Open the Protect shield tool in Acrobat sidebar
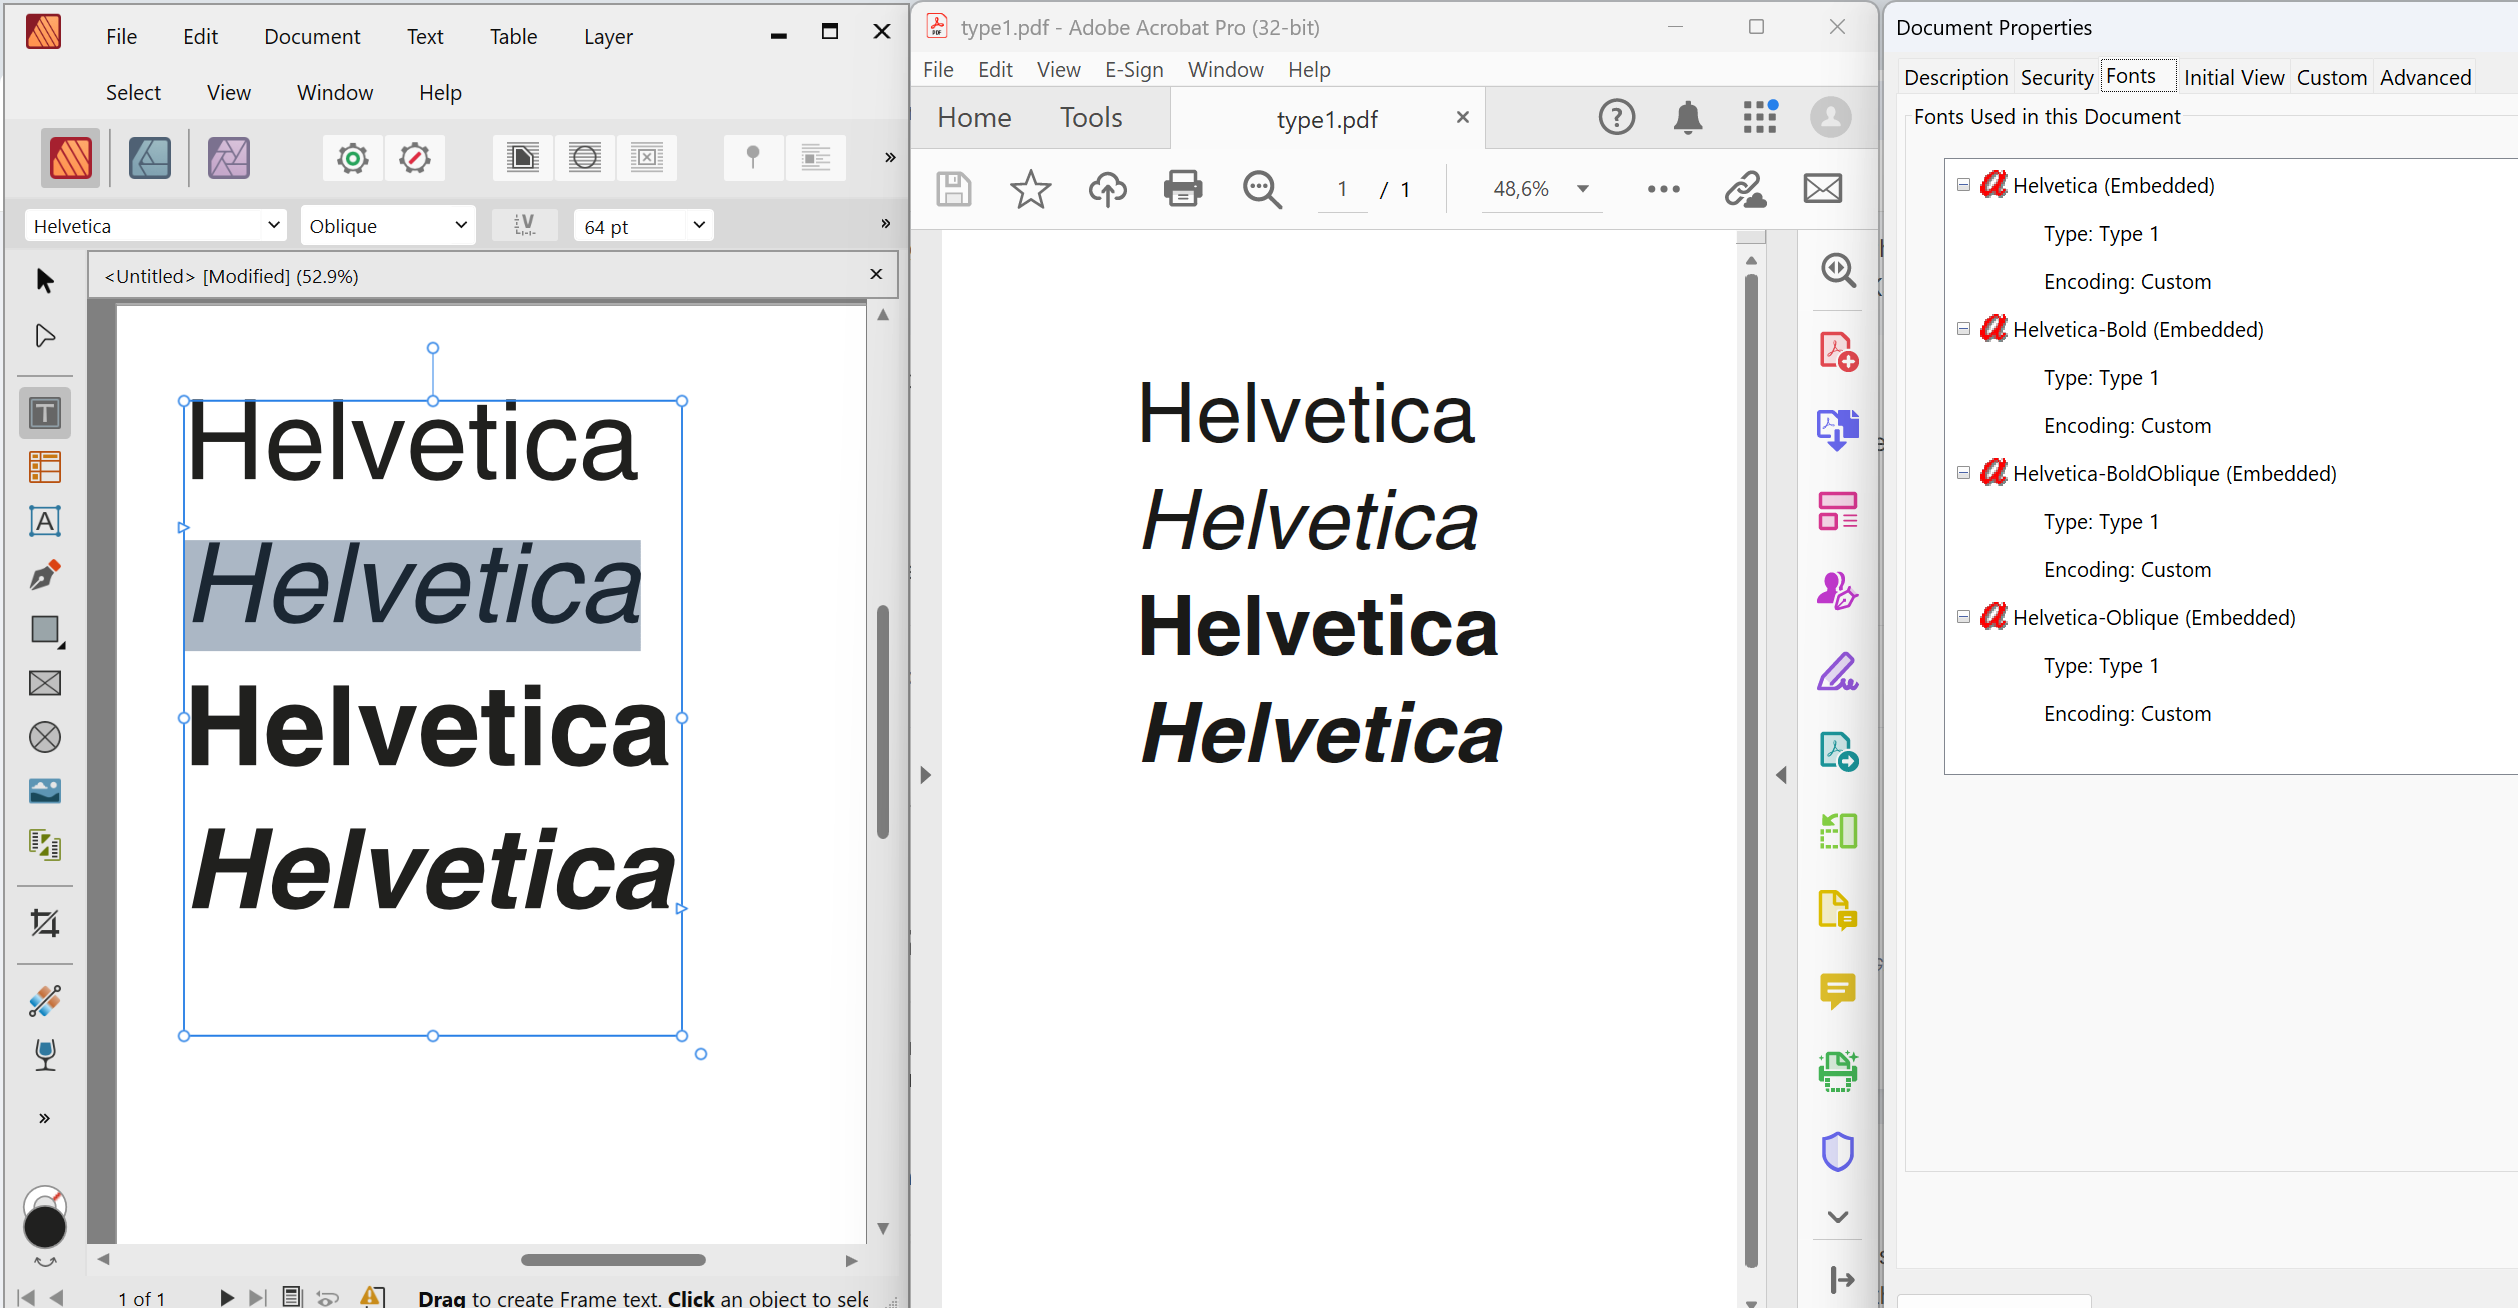 pos(1838,1151)
